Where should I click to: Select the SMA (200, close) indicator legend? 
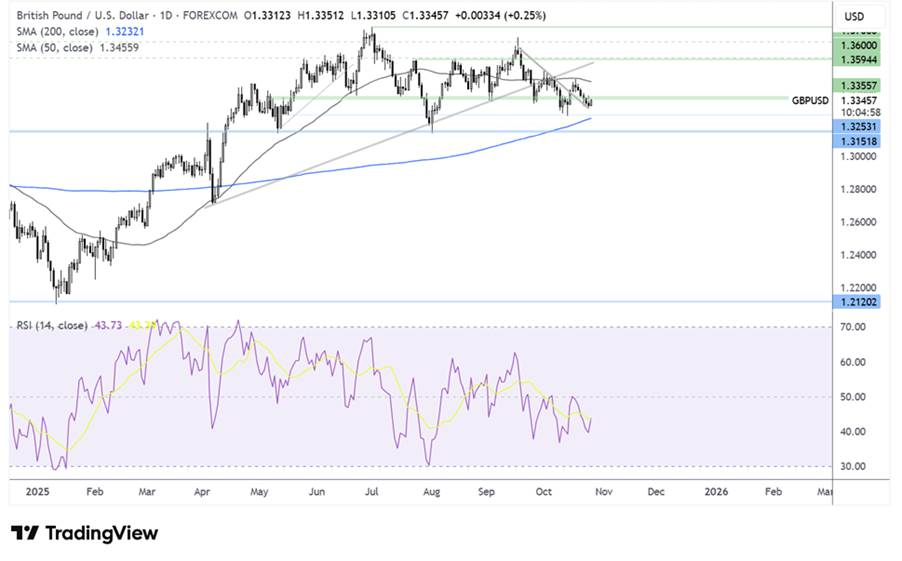[58, 32]
